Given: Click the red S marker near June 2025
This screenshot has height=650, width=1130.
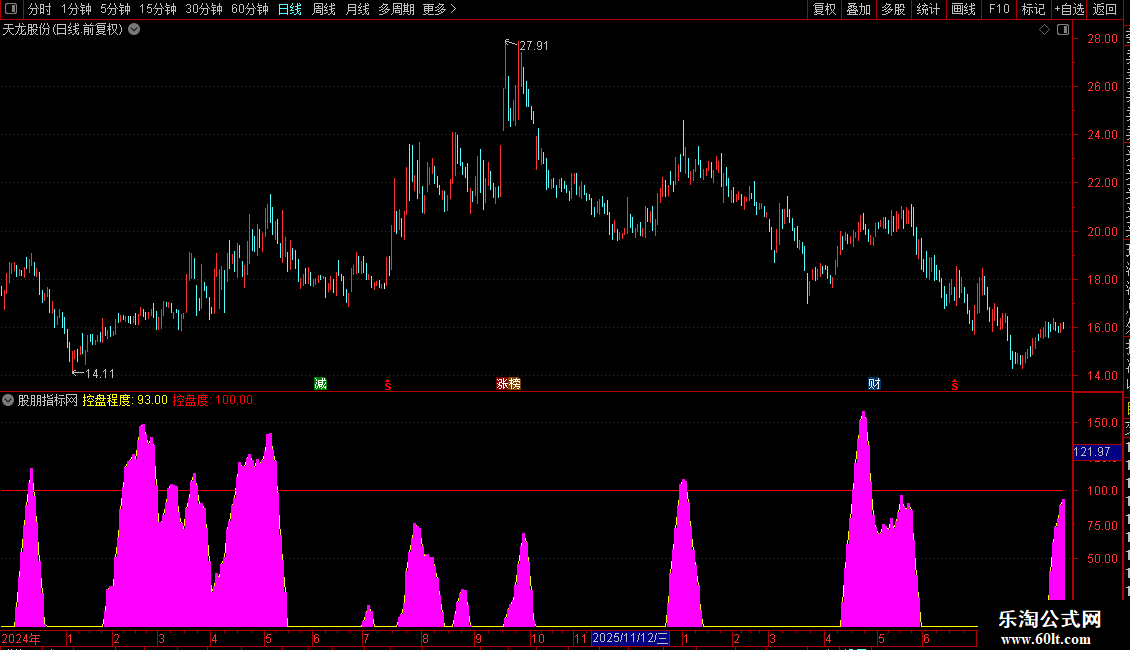Looking at the screenshot, I should coord(955,385).
